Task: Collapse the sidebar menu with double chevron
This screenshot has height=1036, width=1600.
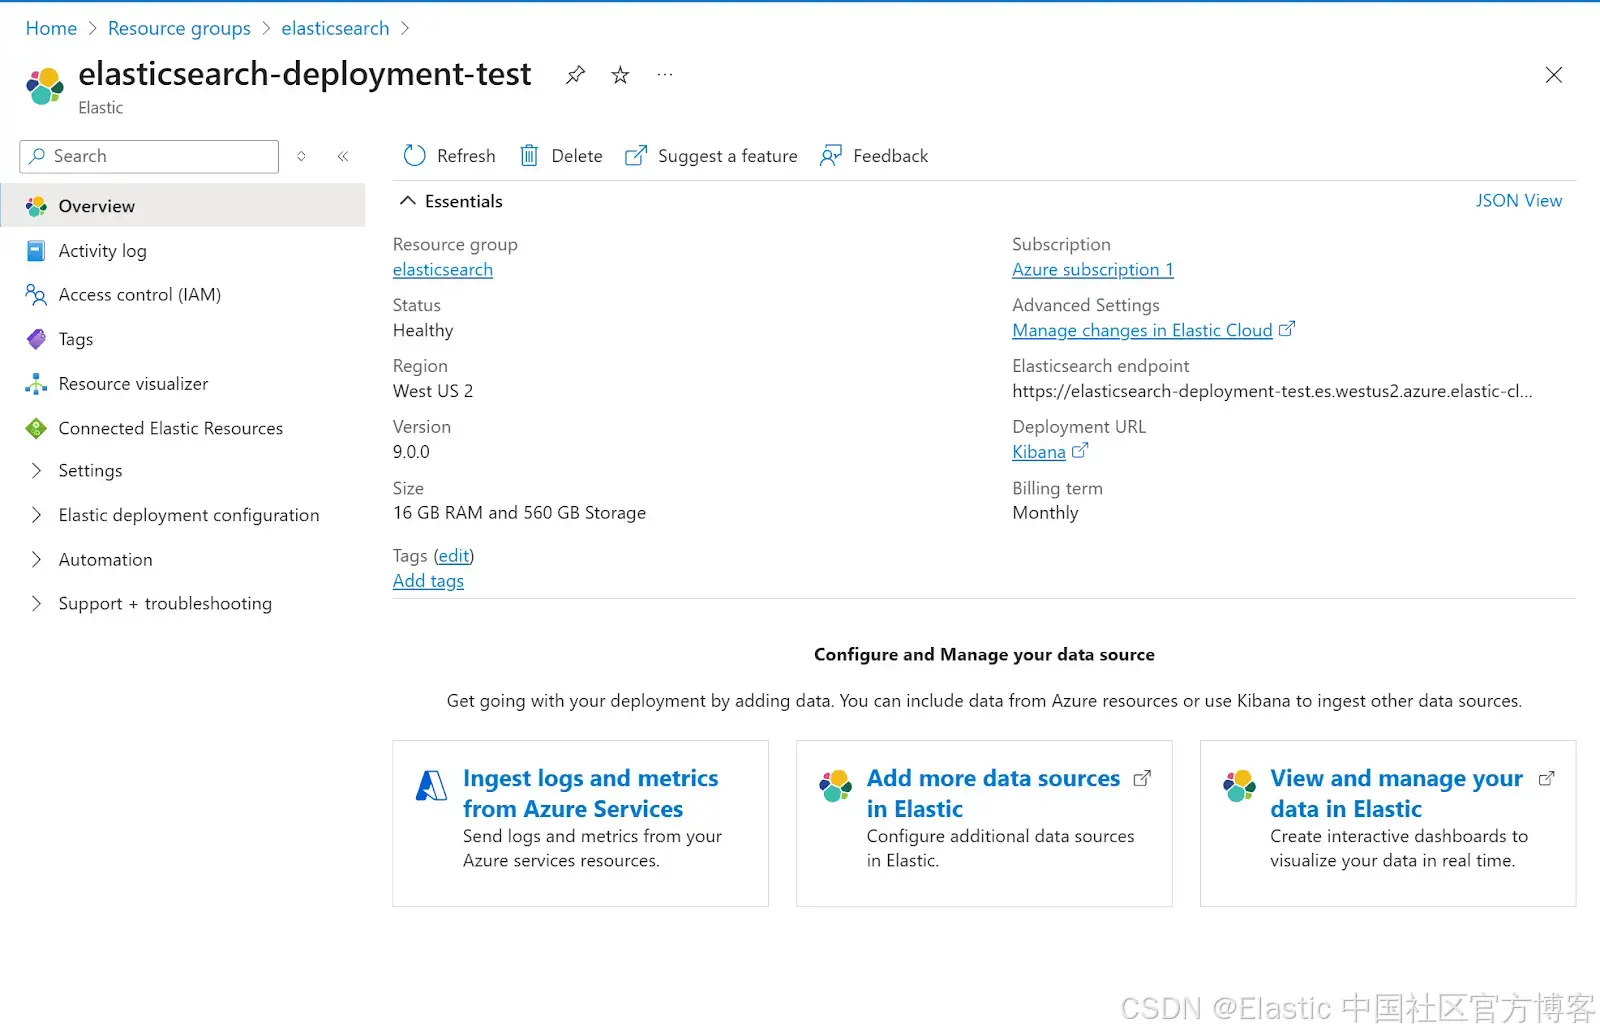Action: [343, 156]
